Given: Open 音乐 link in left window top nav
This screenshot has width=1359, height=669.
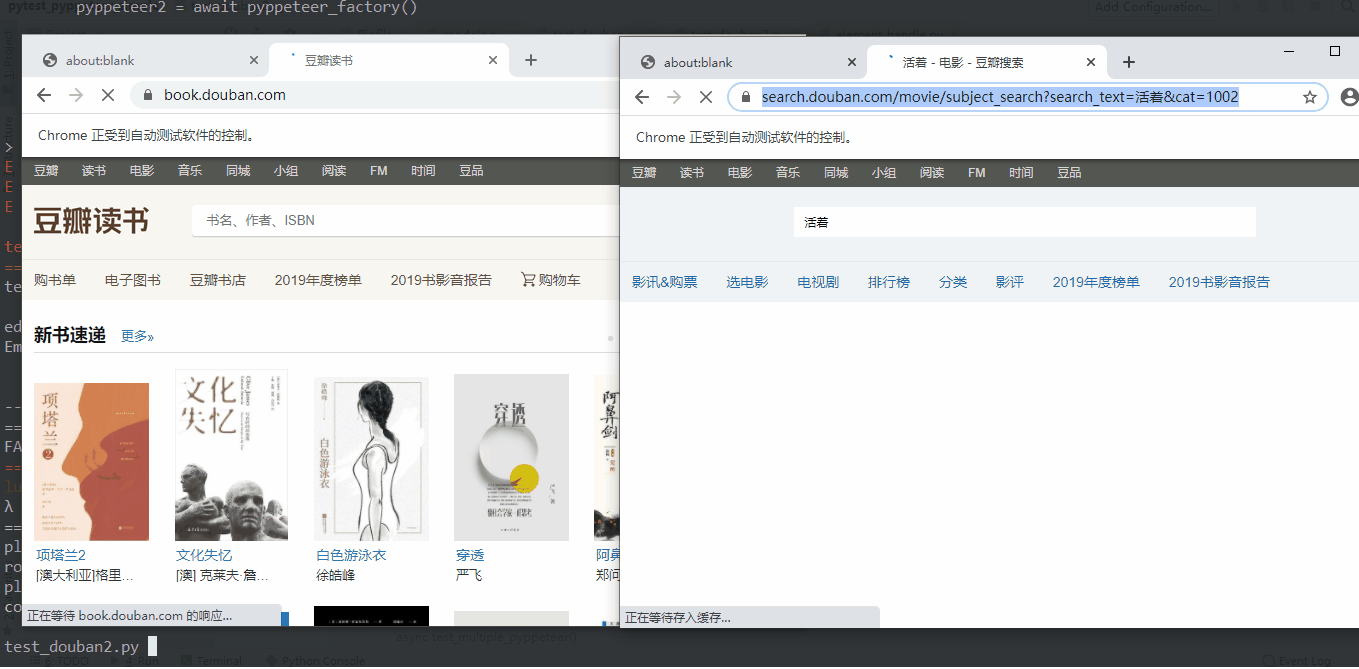Looking at the screenshot, I should (190, 171).
